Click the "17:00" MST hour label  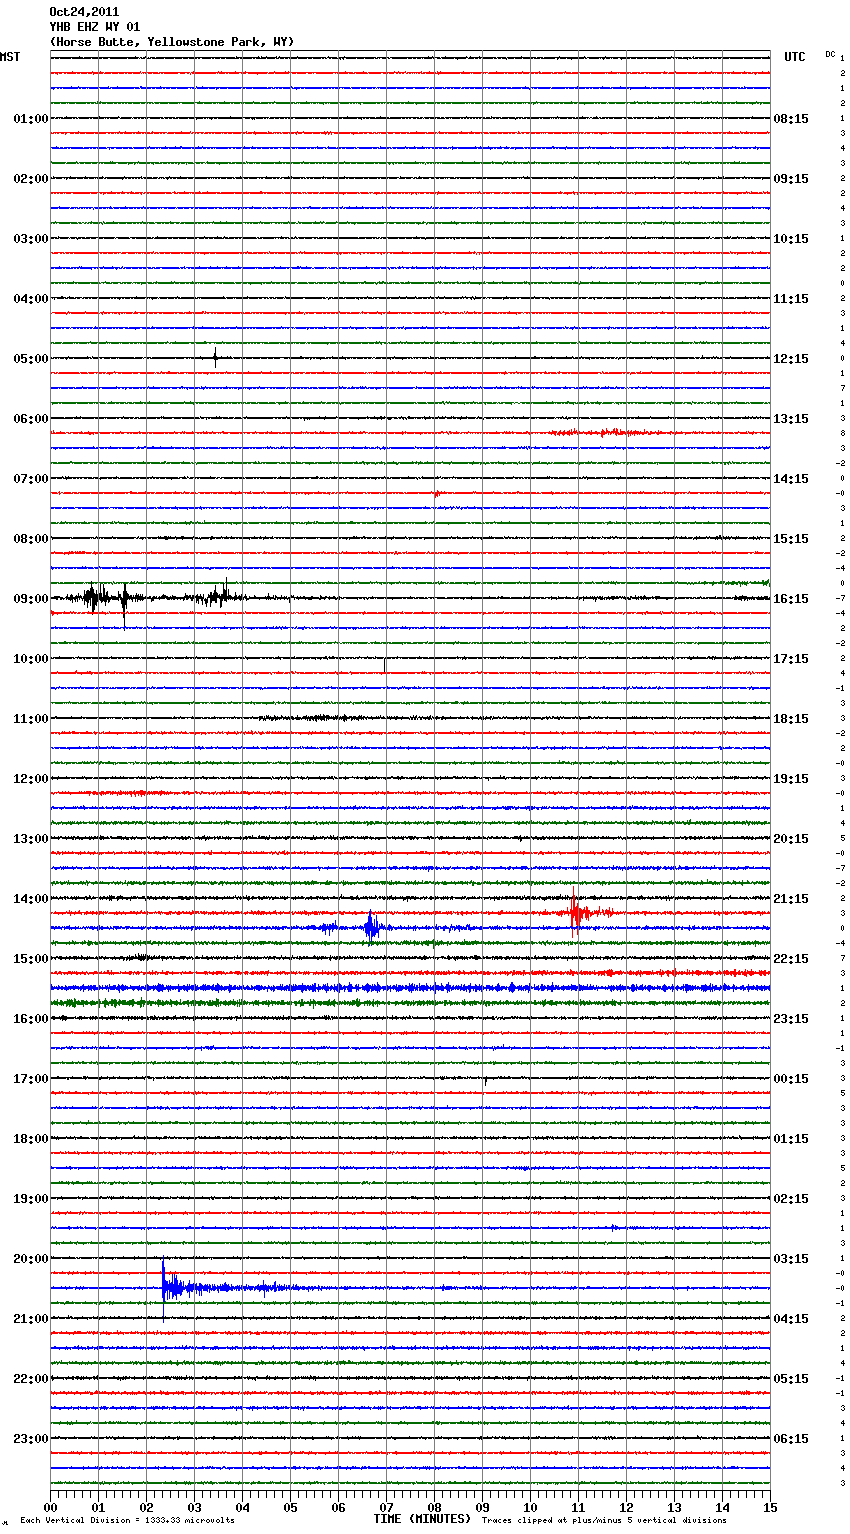point(31,1079)
